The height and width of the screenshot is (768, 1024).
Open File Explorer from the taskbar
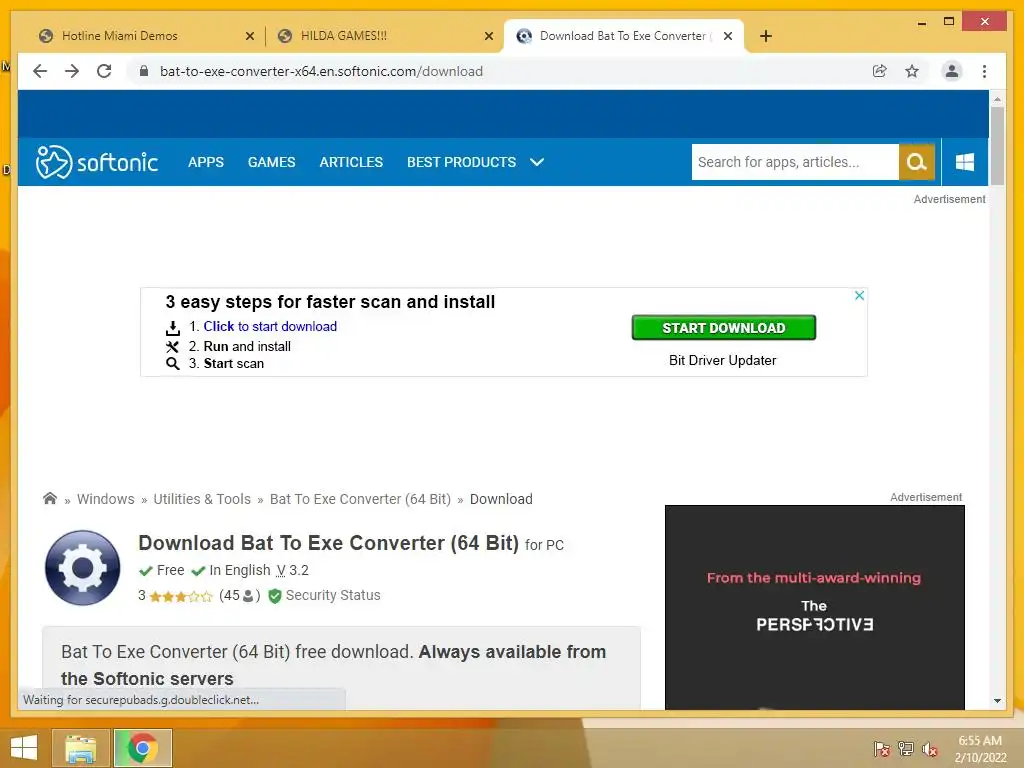pos(80,748)
